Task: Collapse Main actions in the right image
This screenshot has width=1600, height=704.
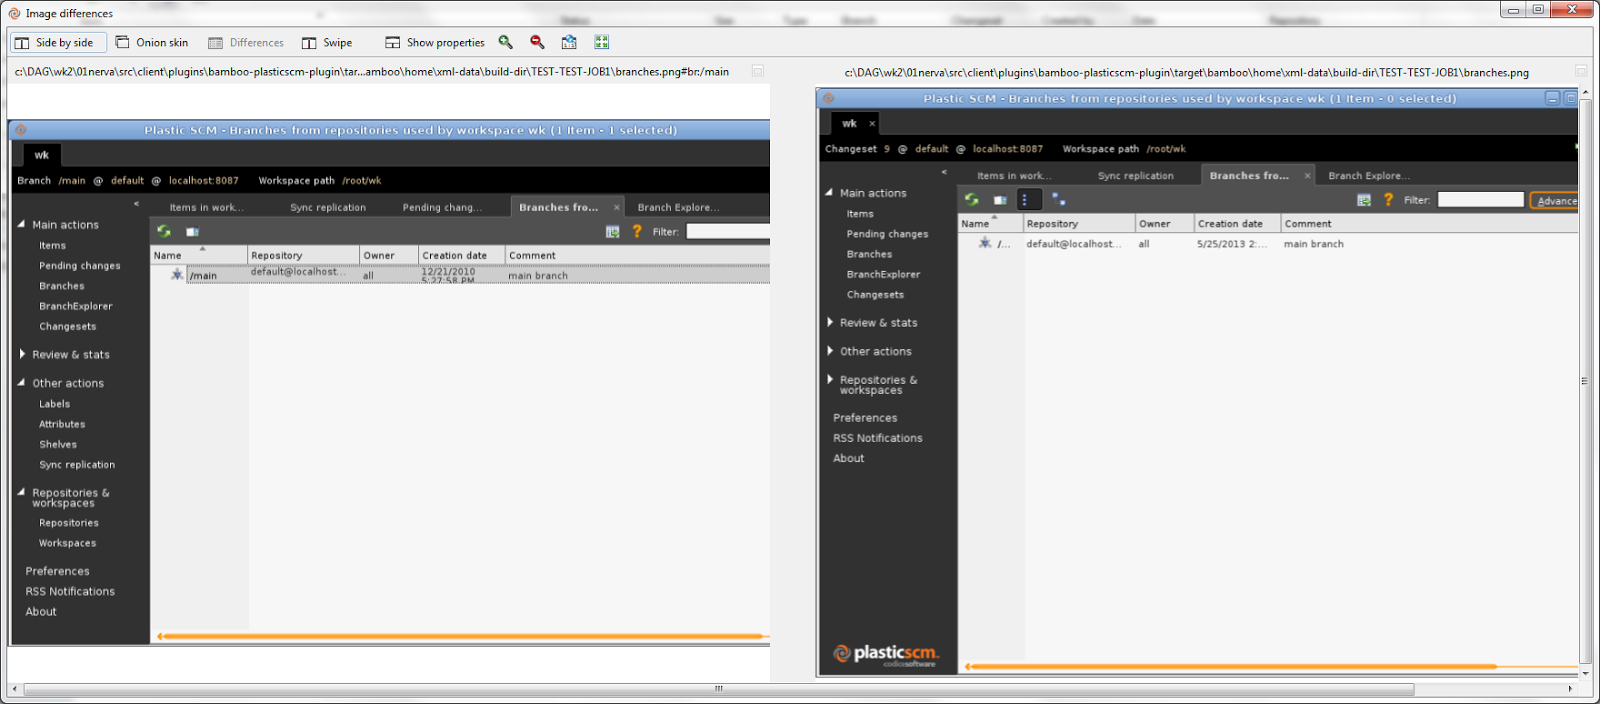Action: point(829,192)
